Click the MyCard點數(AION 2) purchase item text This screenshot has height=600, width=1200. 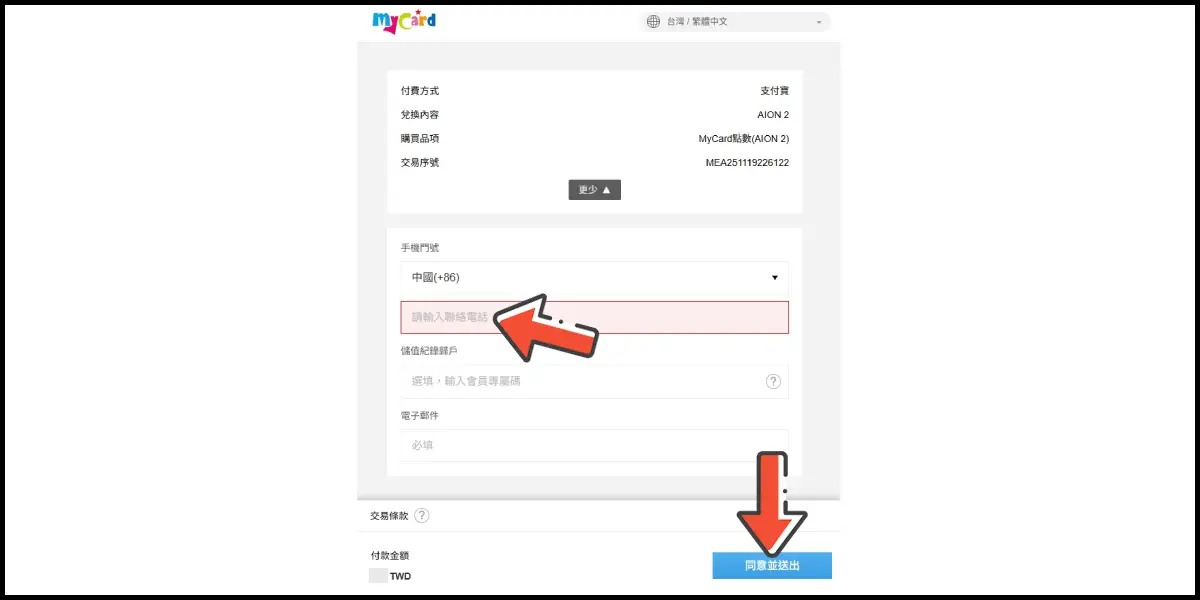(743, 139)
